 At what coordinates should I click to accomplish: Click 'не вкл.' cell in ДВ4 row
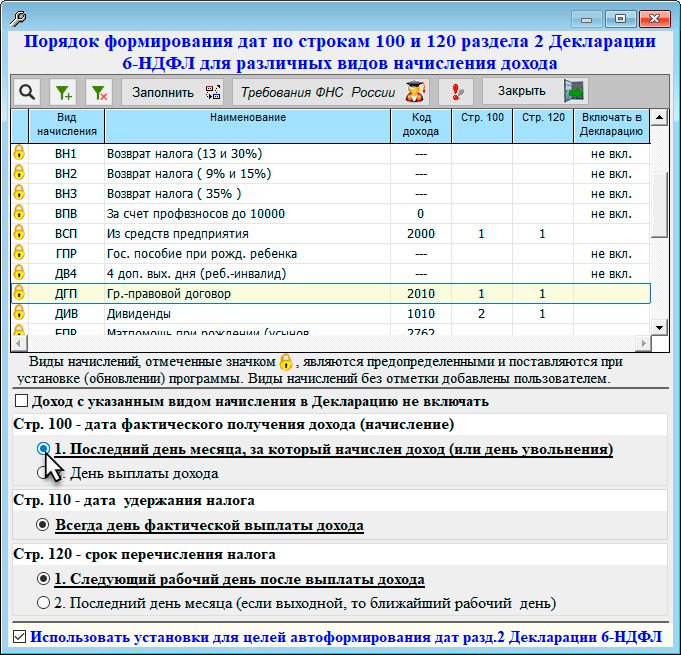[612, 274]
